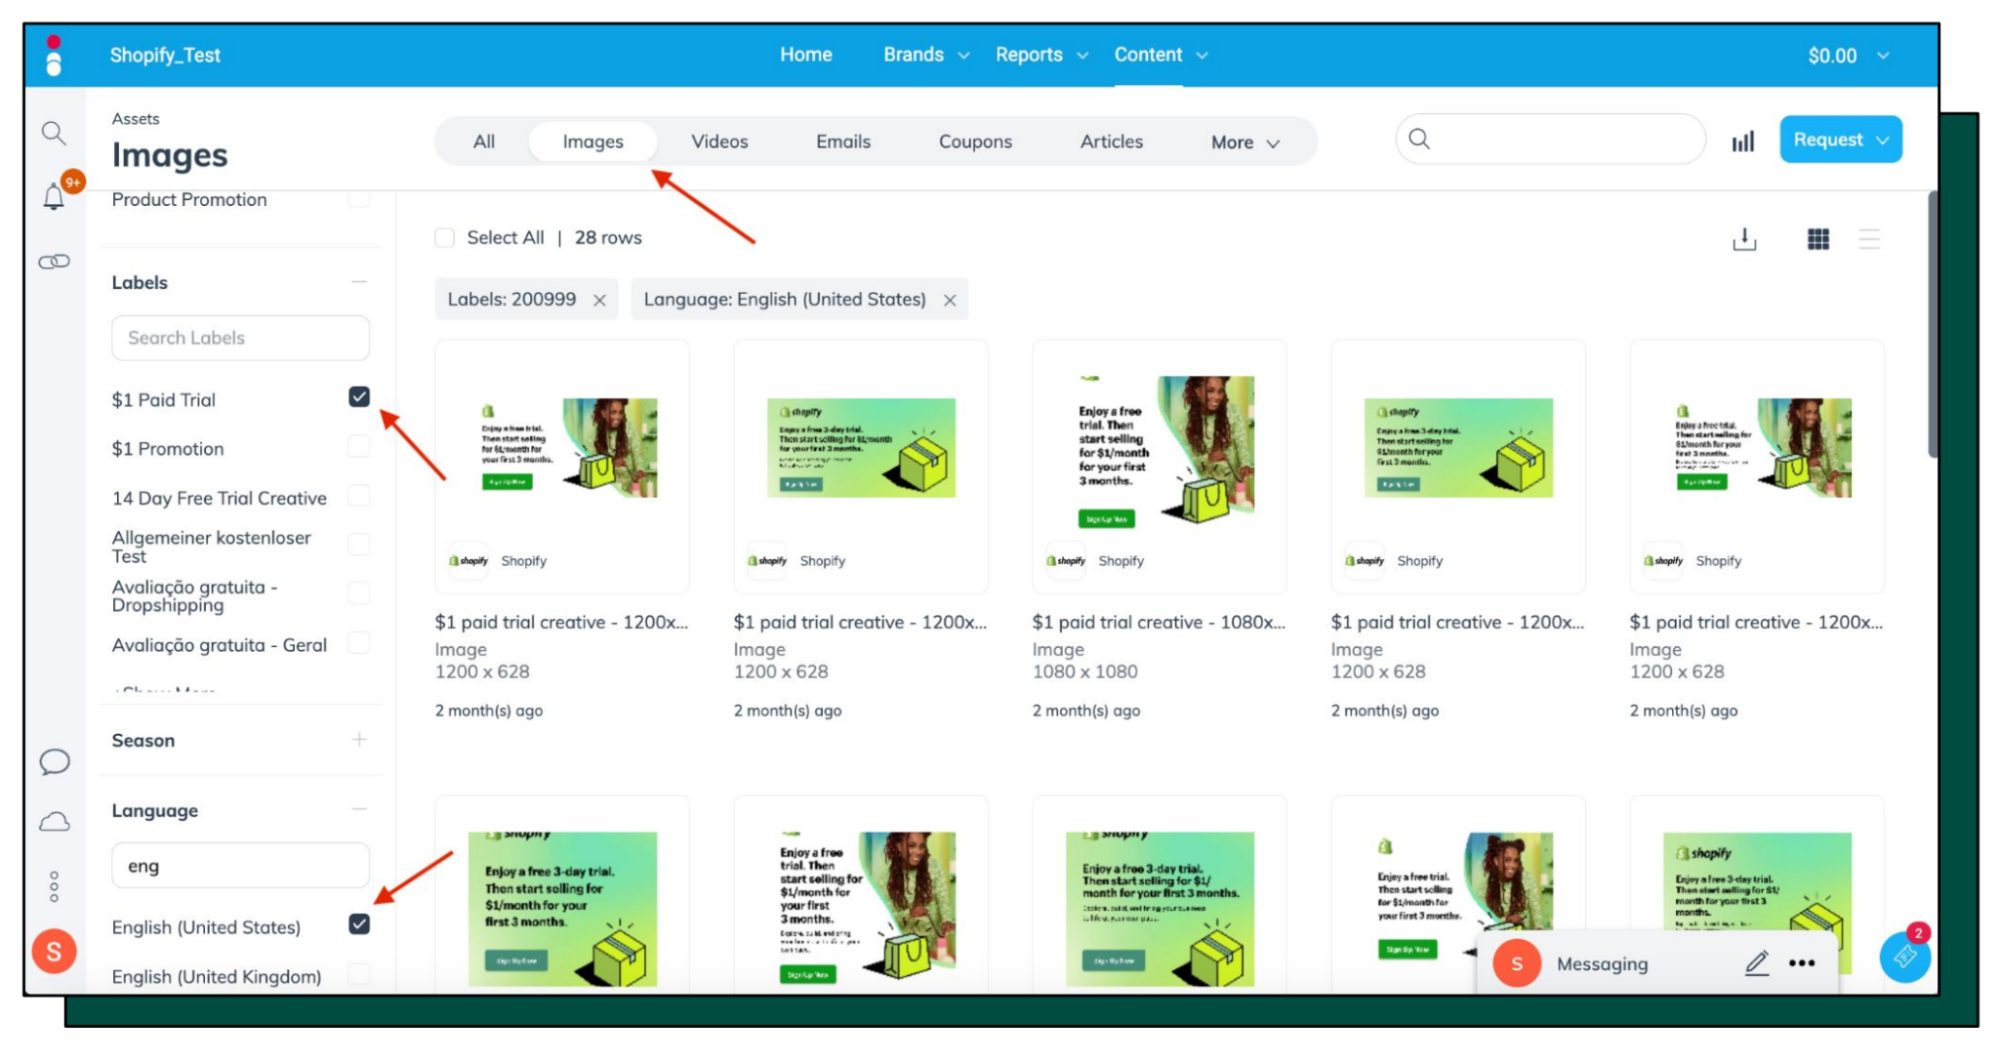Select the Coupons tab
The image size is (1999, 1051).
pos(975,142)
